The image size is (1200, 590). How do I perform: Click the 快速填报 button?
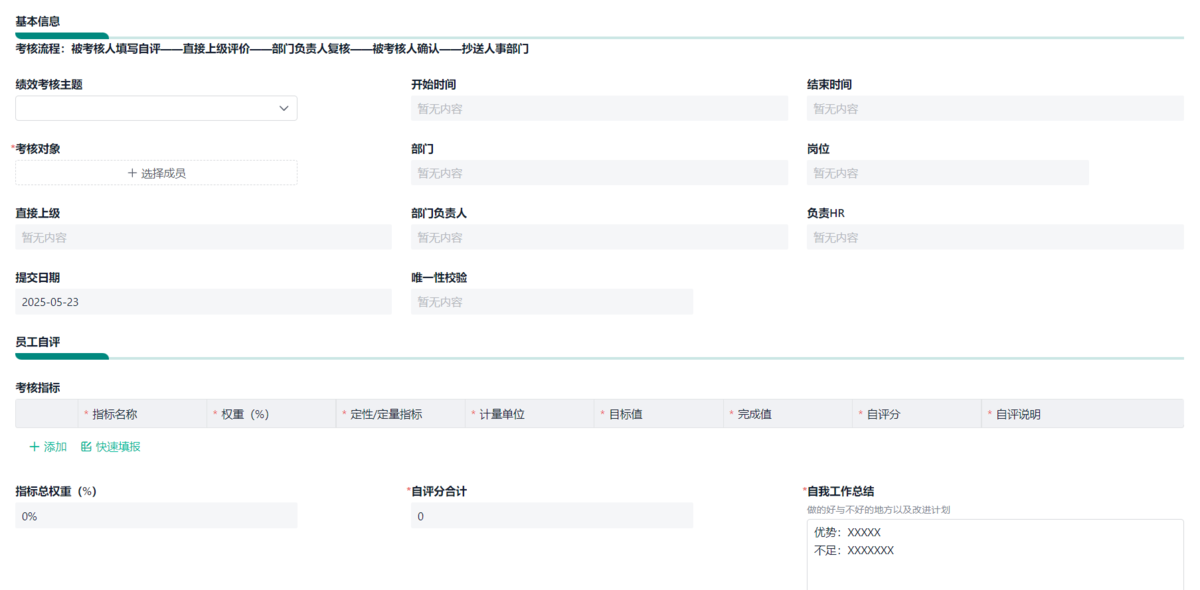point(111,447)
